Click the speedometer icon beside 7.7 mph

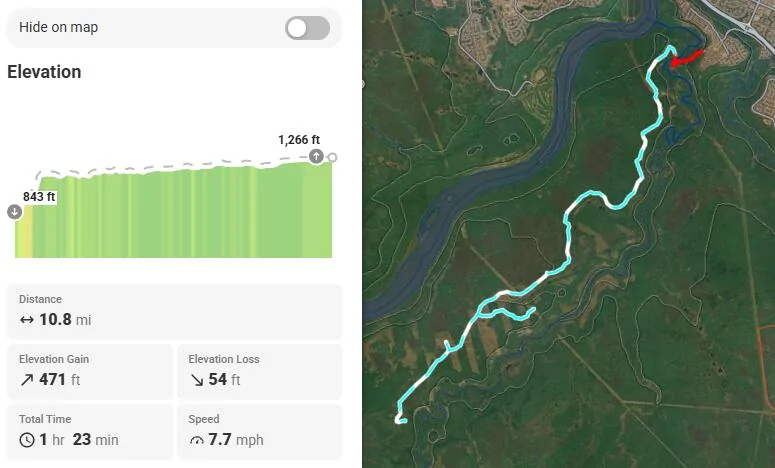pos(196,440)
